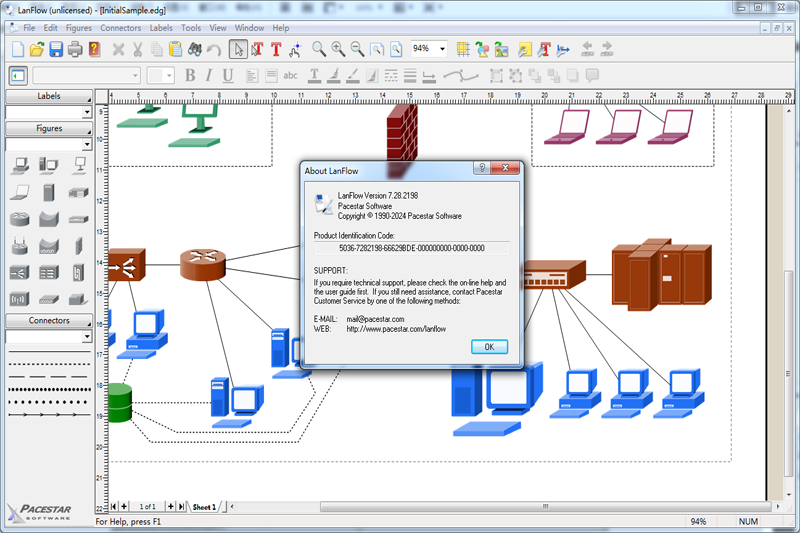The width and height of the screenshot is (800, 533).
Task: Open the Labels style dropdown
Action: (x=87, y=112)
